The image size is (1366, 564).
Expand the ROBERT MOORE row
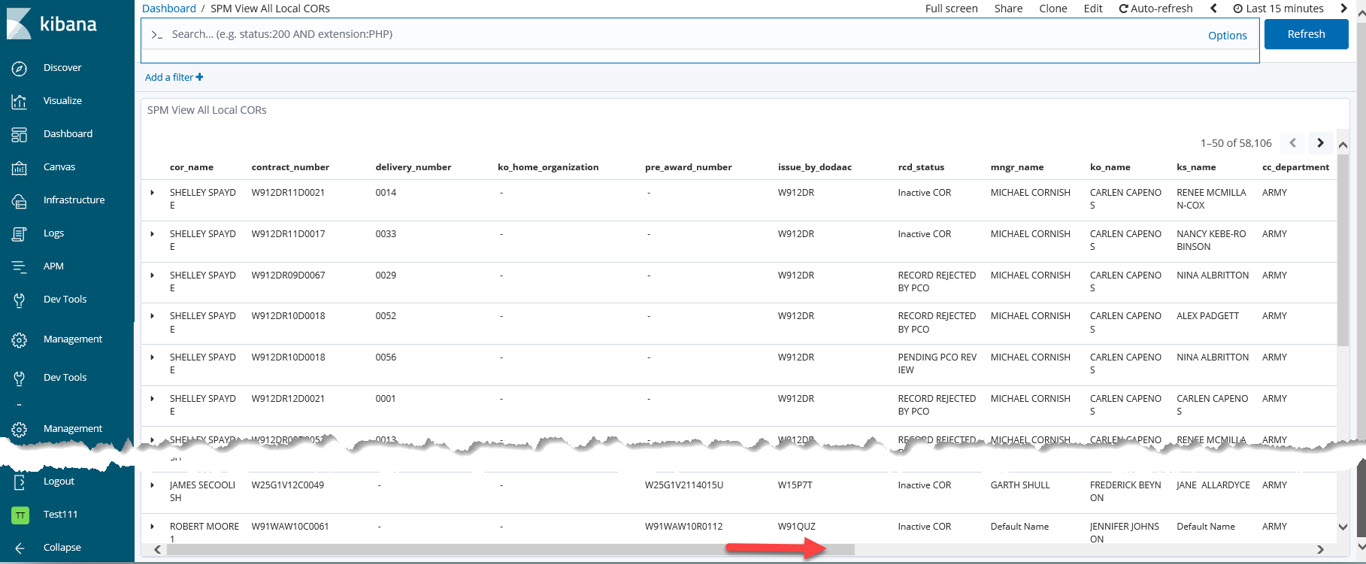pos(152,526)
